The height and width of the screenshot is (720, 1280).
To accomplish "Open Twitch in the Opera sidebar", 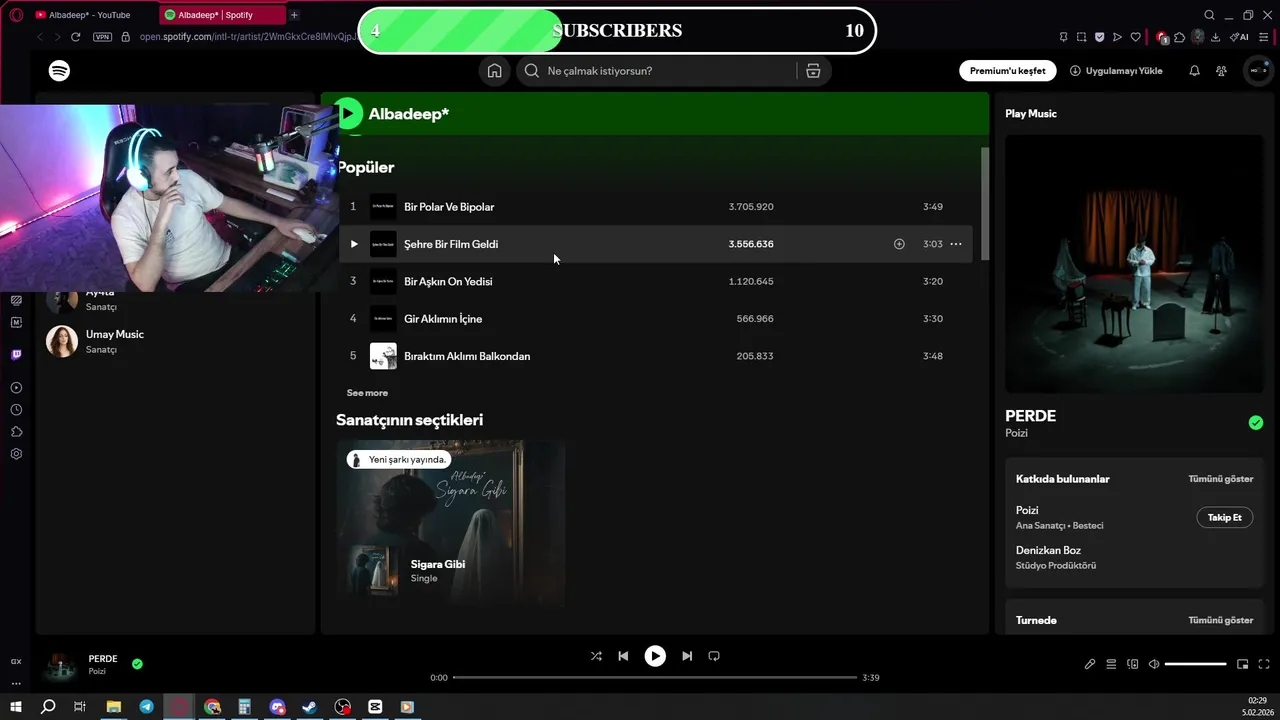I will point(16,355).
